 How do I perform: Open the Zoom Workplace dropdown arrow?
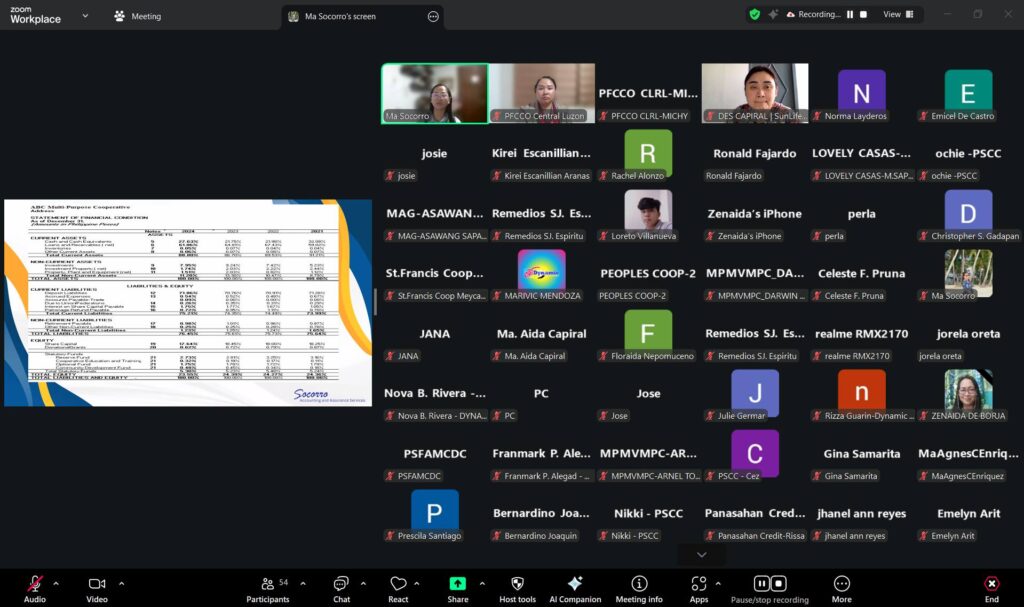click(85, 16)
